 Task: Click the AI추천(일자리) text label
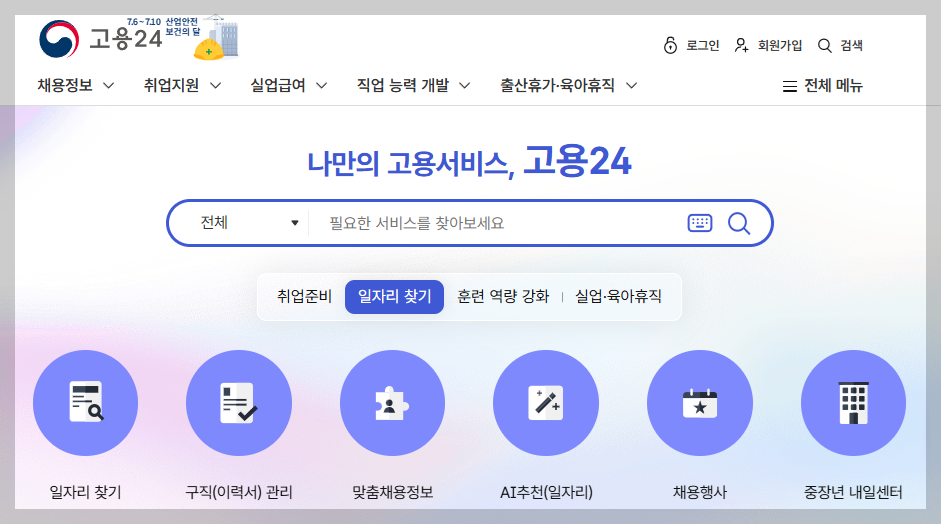point(546,492)
